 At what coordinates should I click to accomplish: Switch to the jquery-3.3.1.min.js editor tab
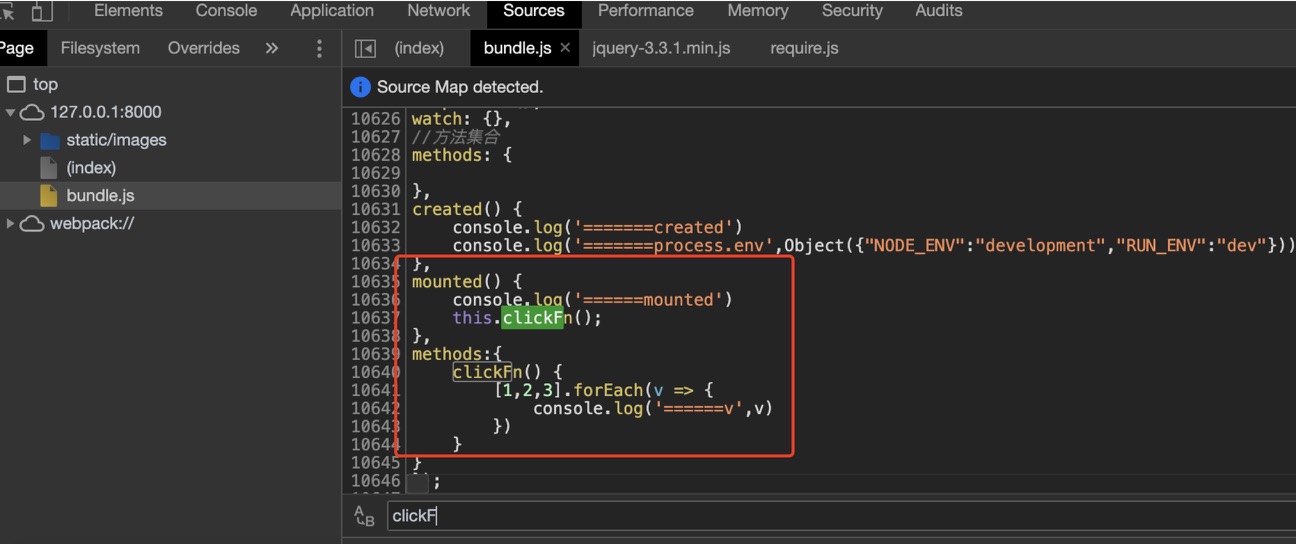click(661, 48)
